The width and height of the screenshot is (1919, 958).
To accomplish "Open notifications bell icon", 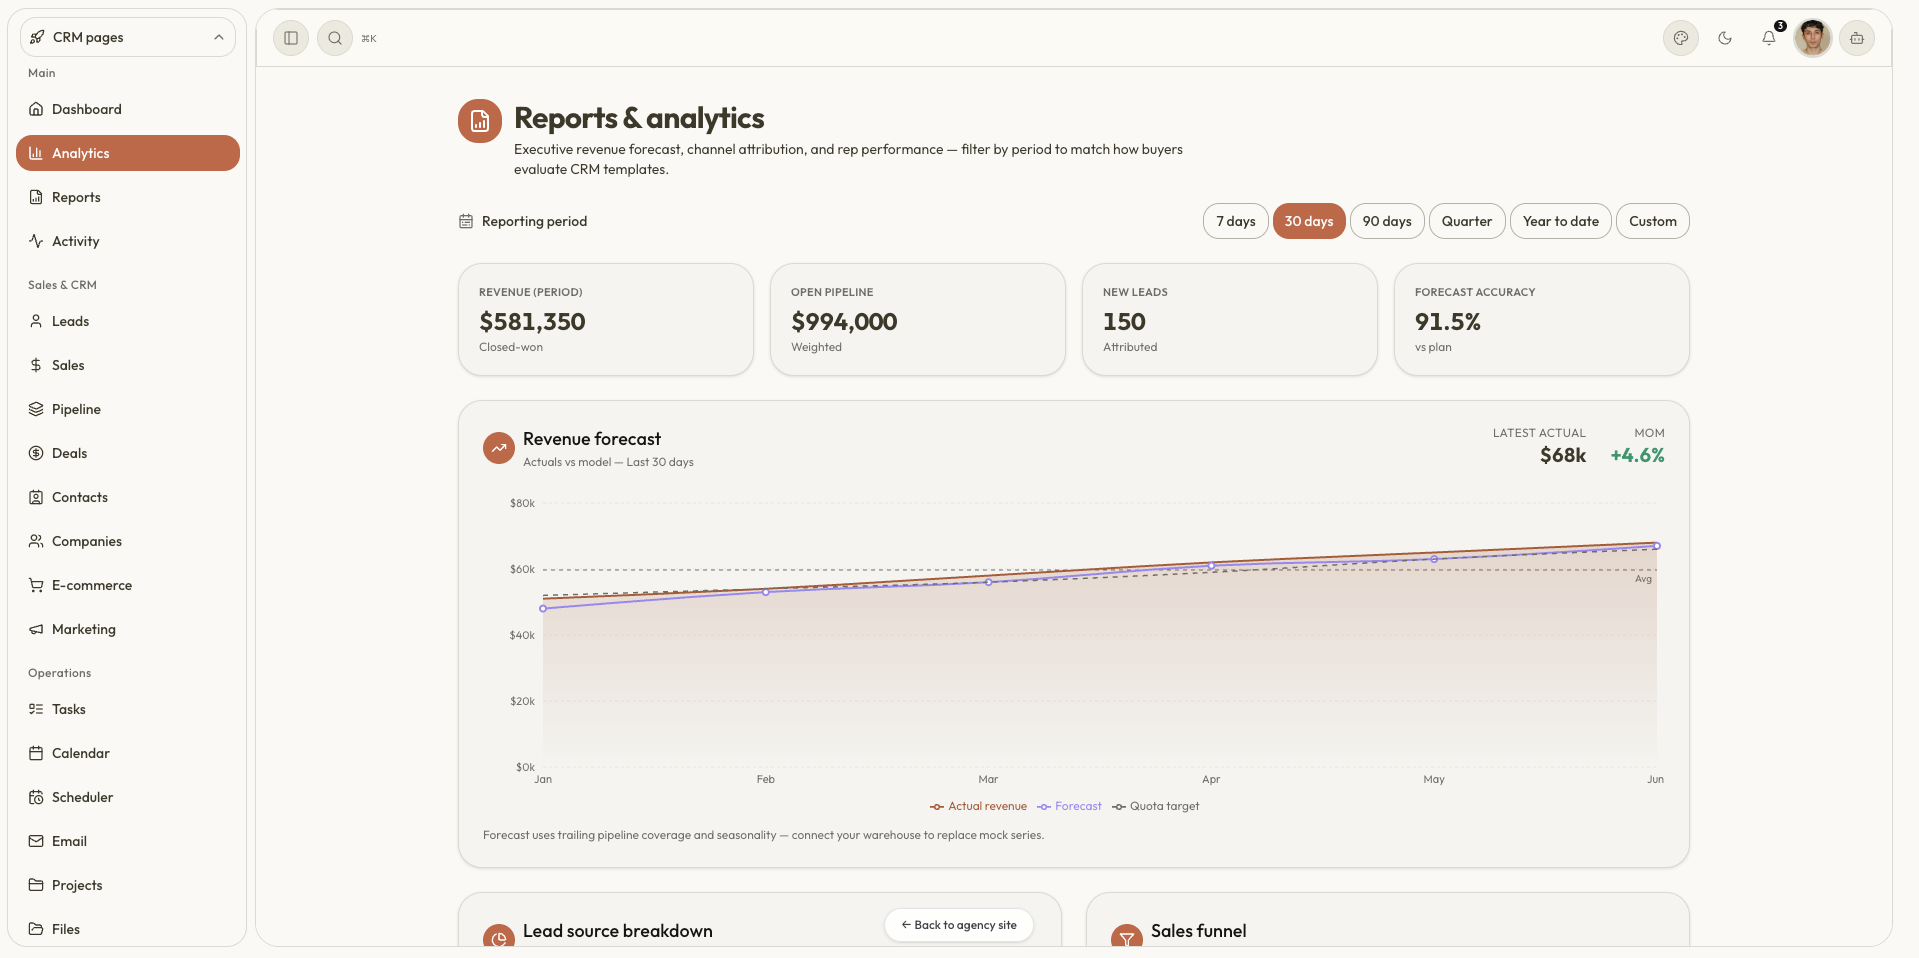I will click(1769, 38).
